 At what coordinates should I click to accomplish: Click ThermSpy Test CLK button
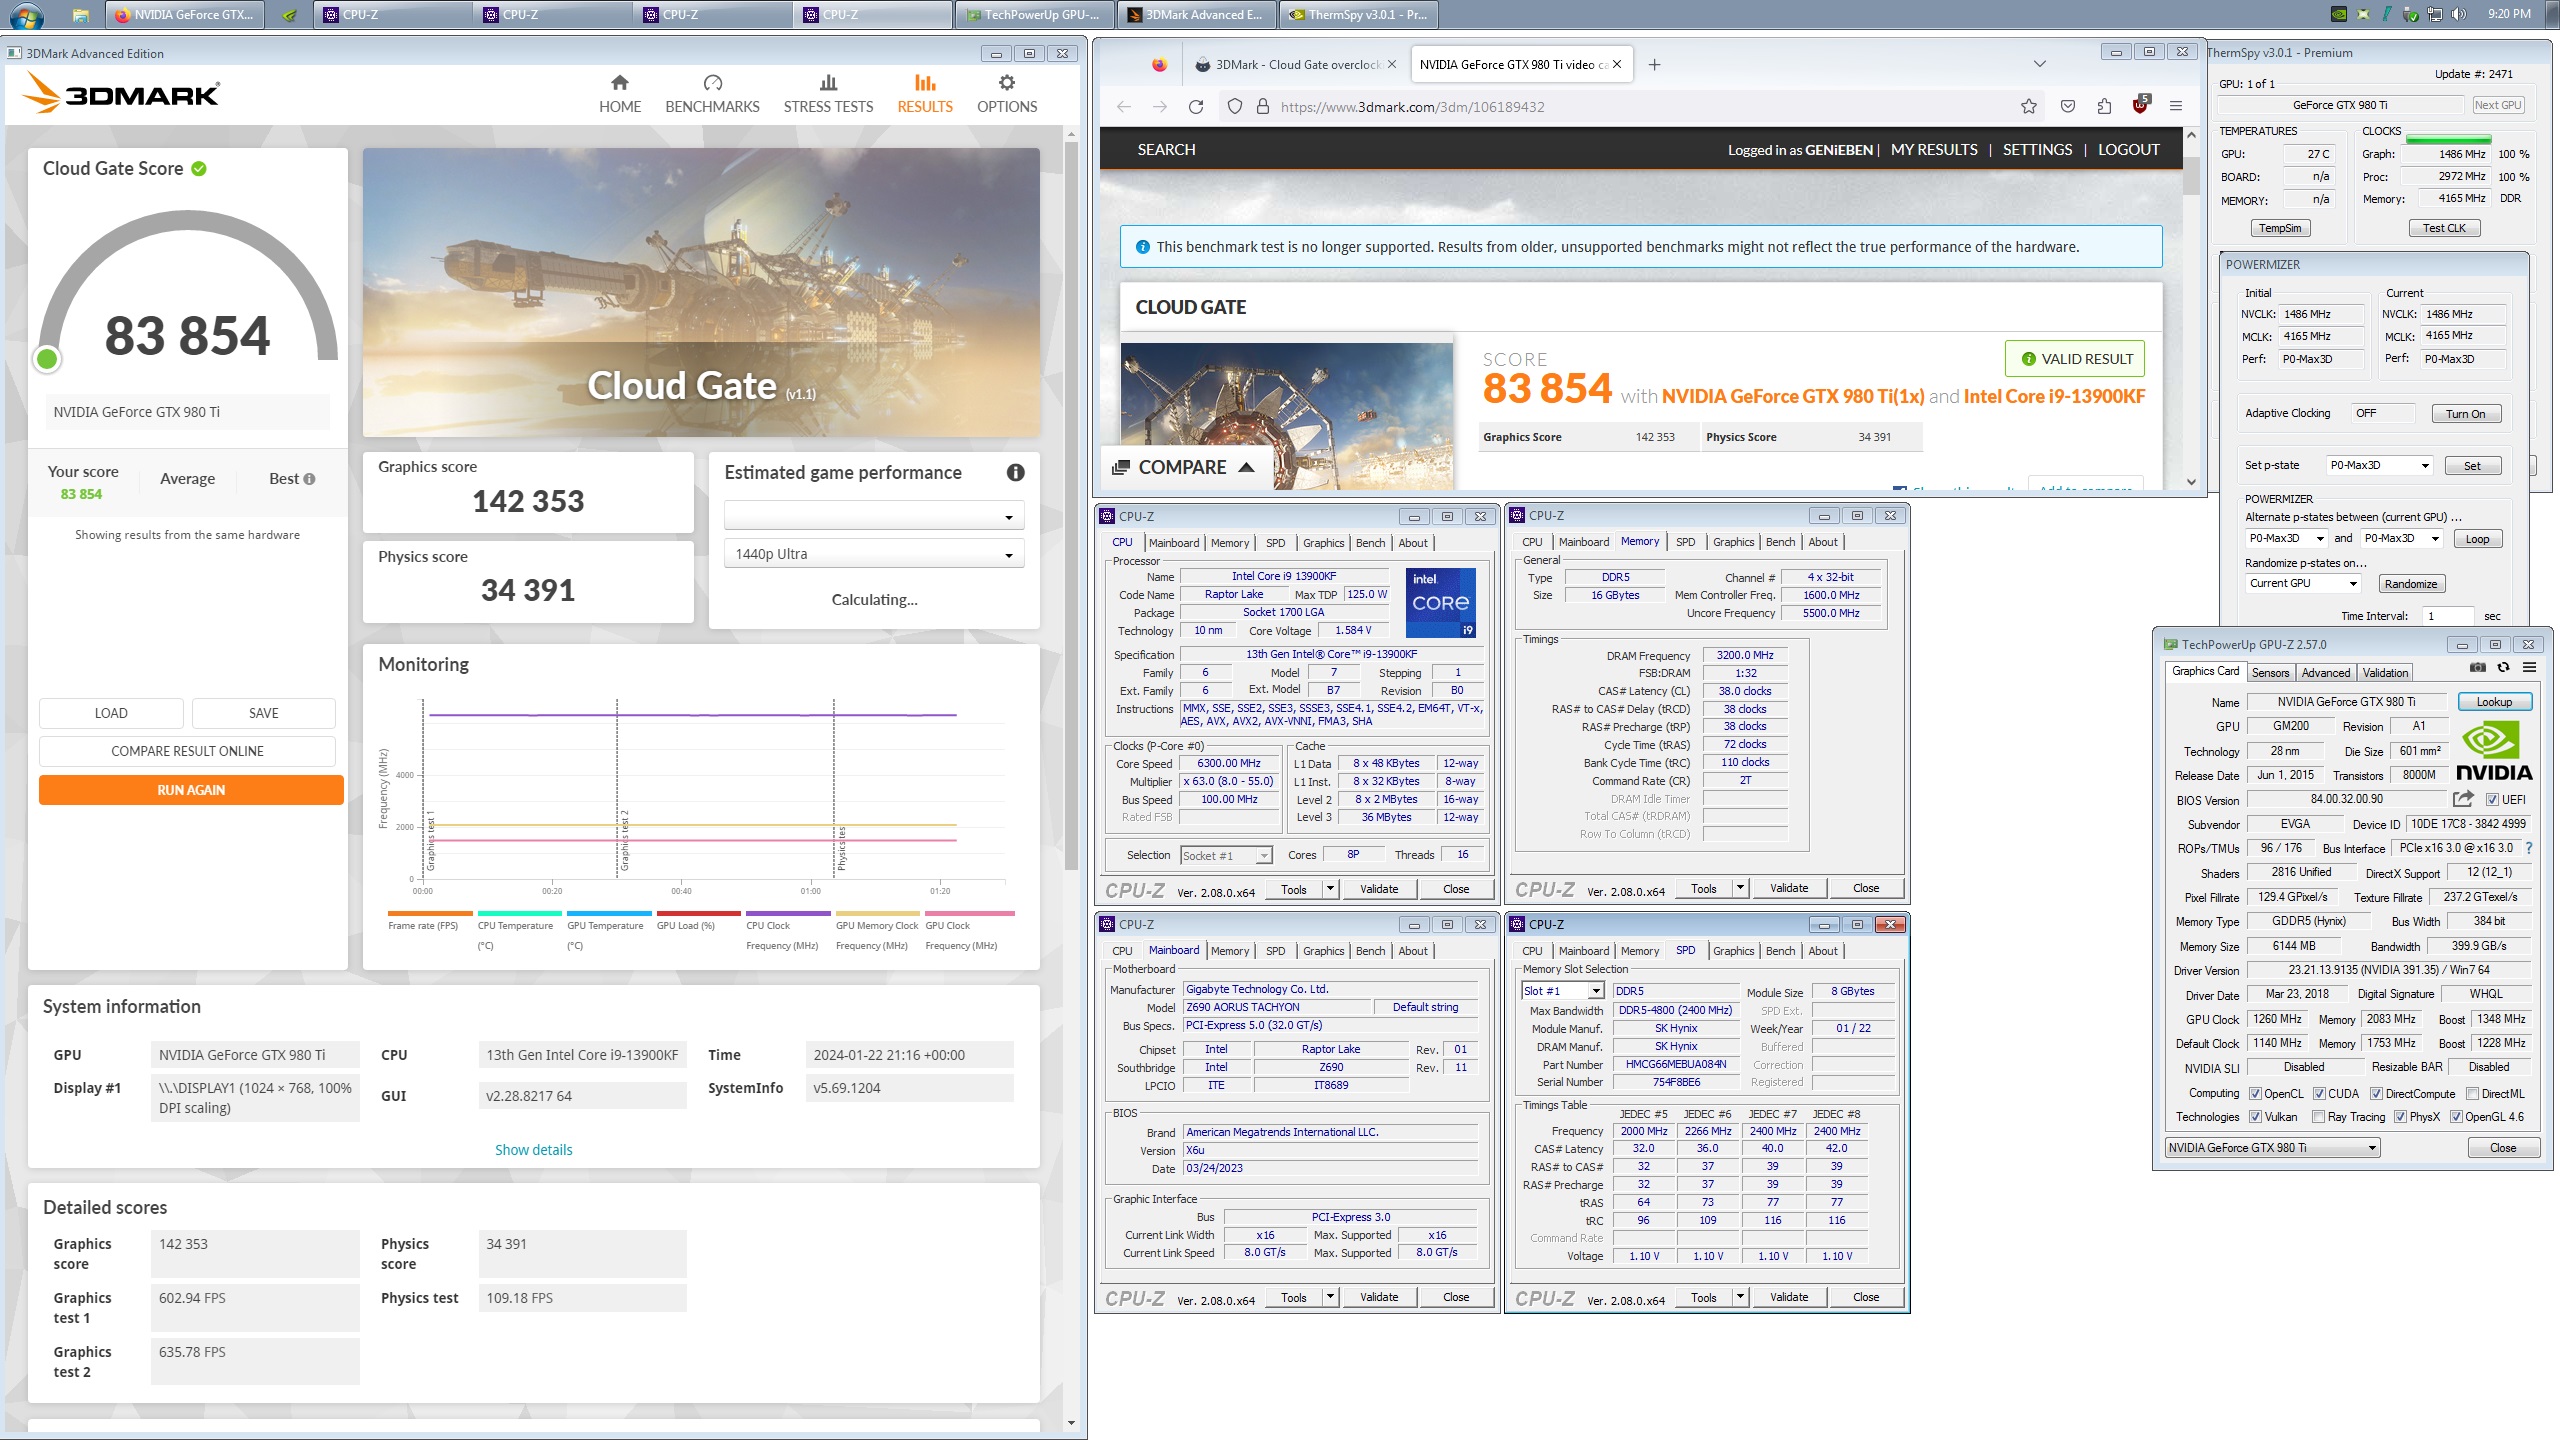click(x=2444, y=228)
